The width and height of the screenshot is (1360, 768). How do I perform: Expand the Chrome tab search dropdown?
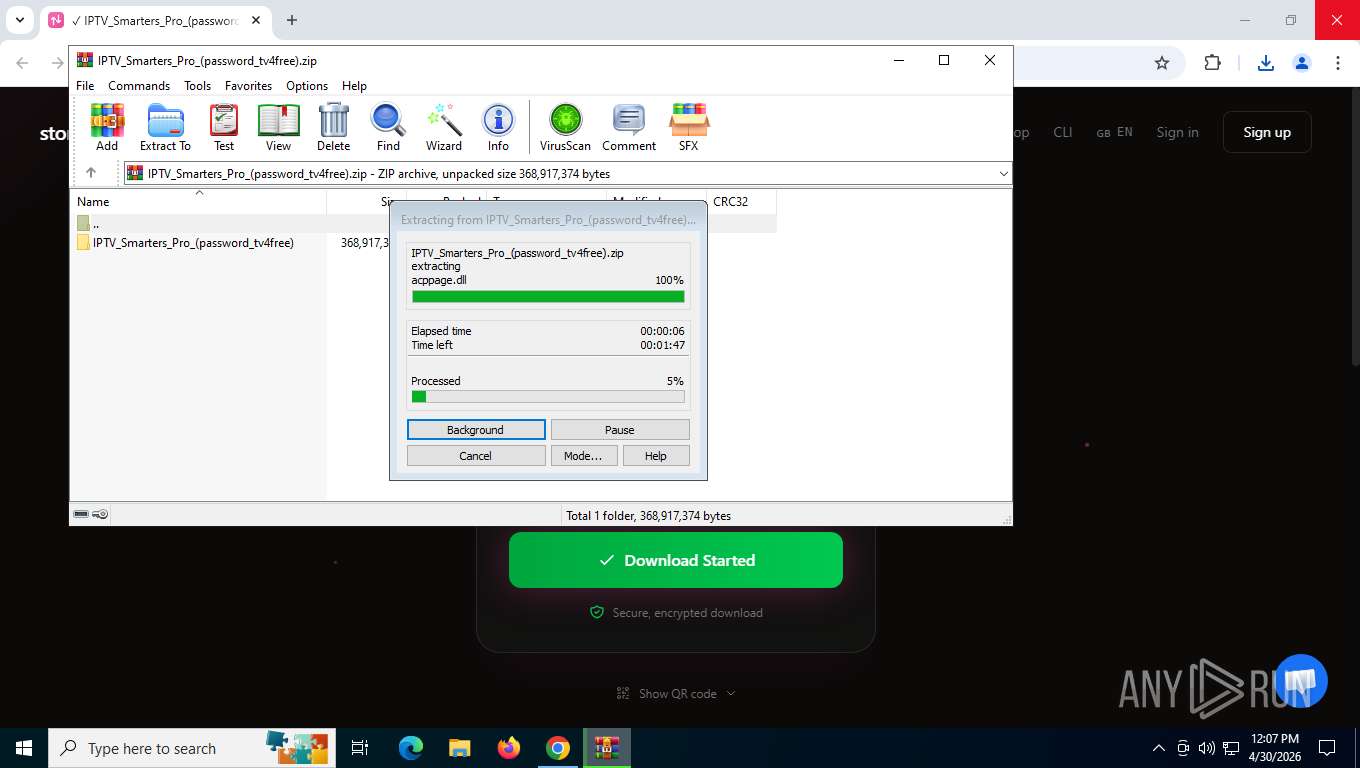20,20
